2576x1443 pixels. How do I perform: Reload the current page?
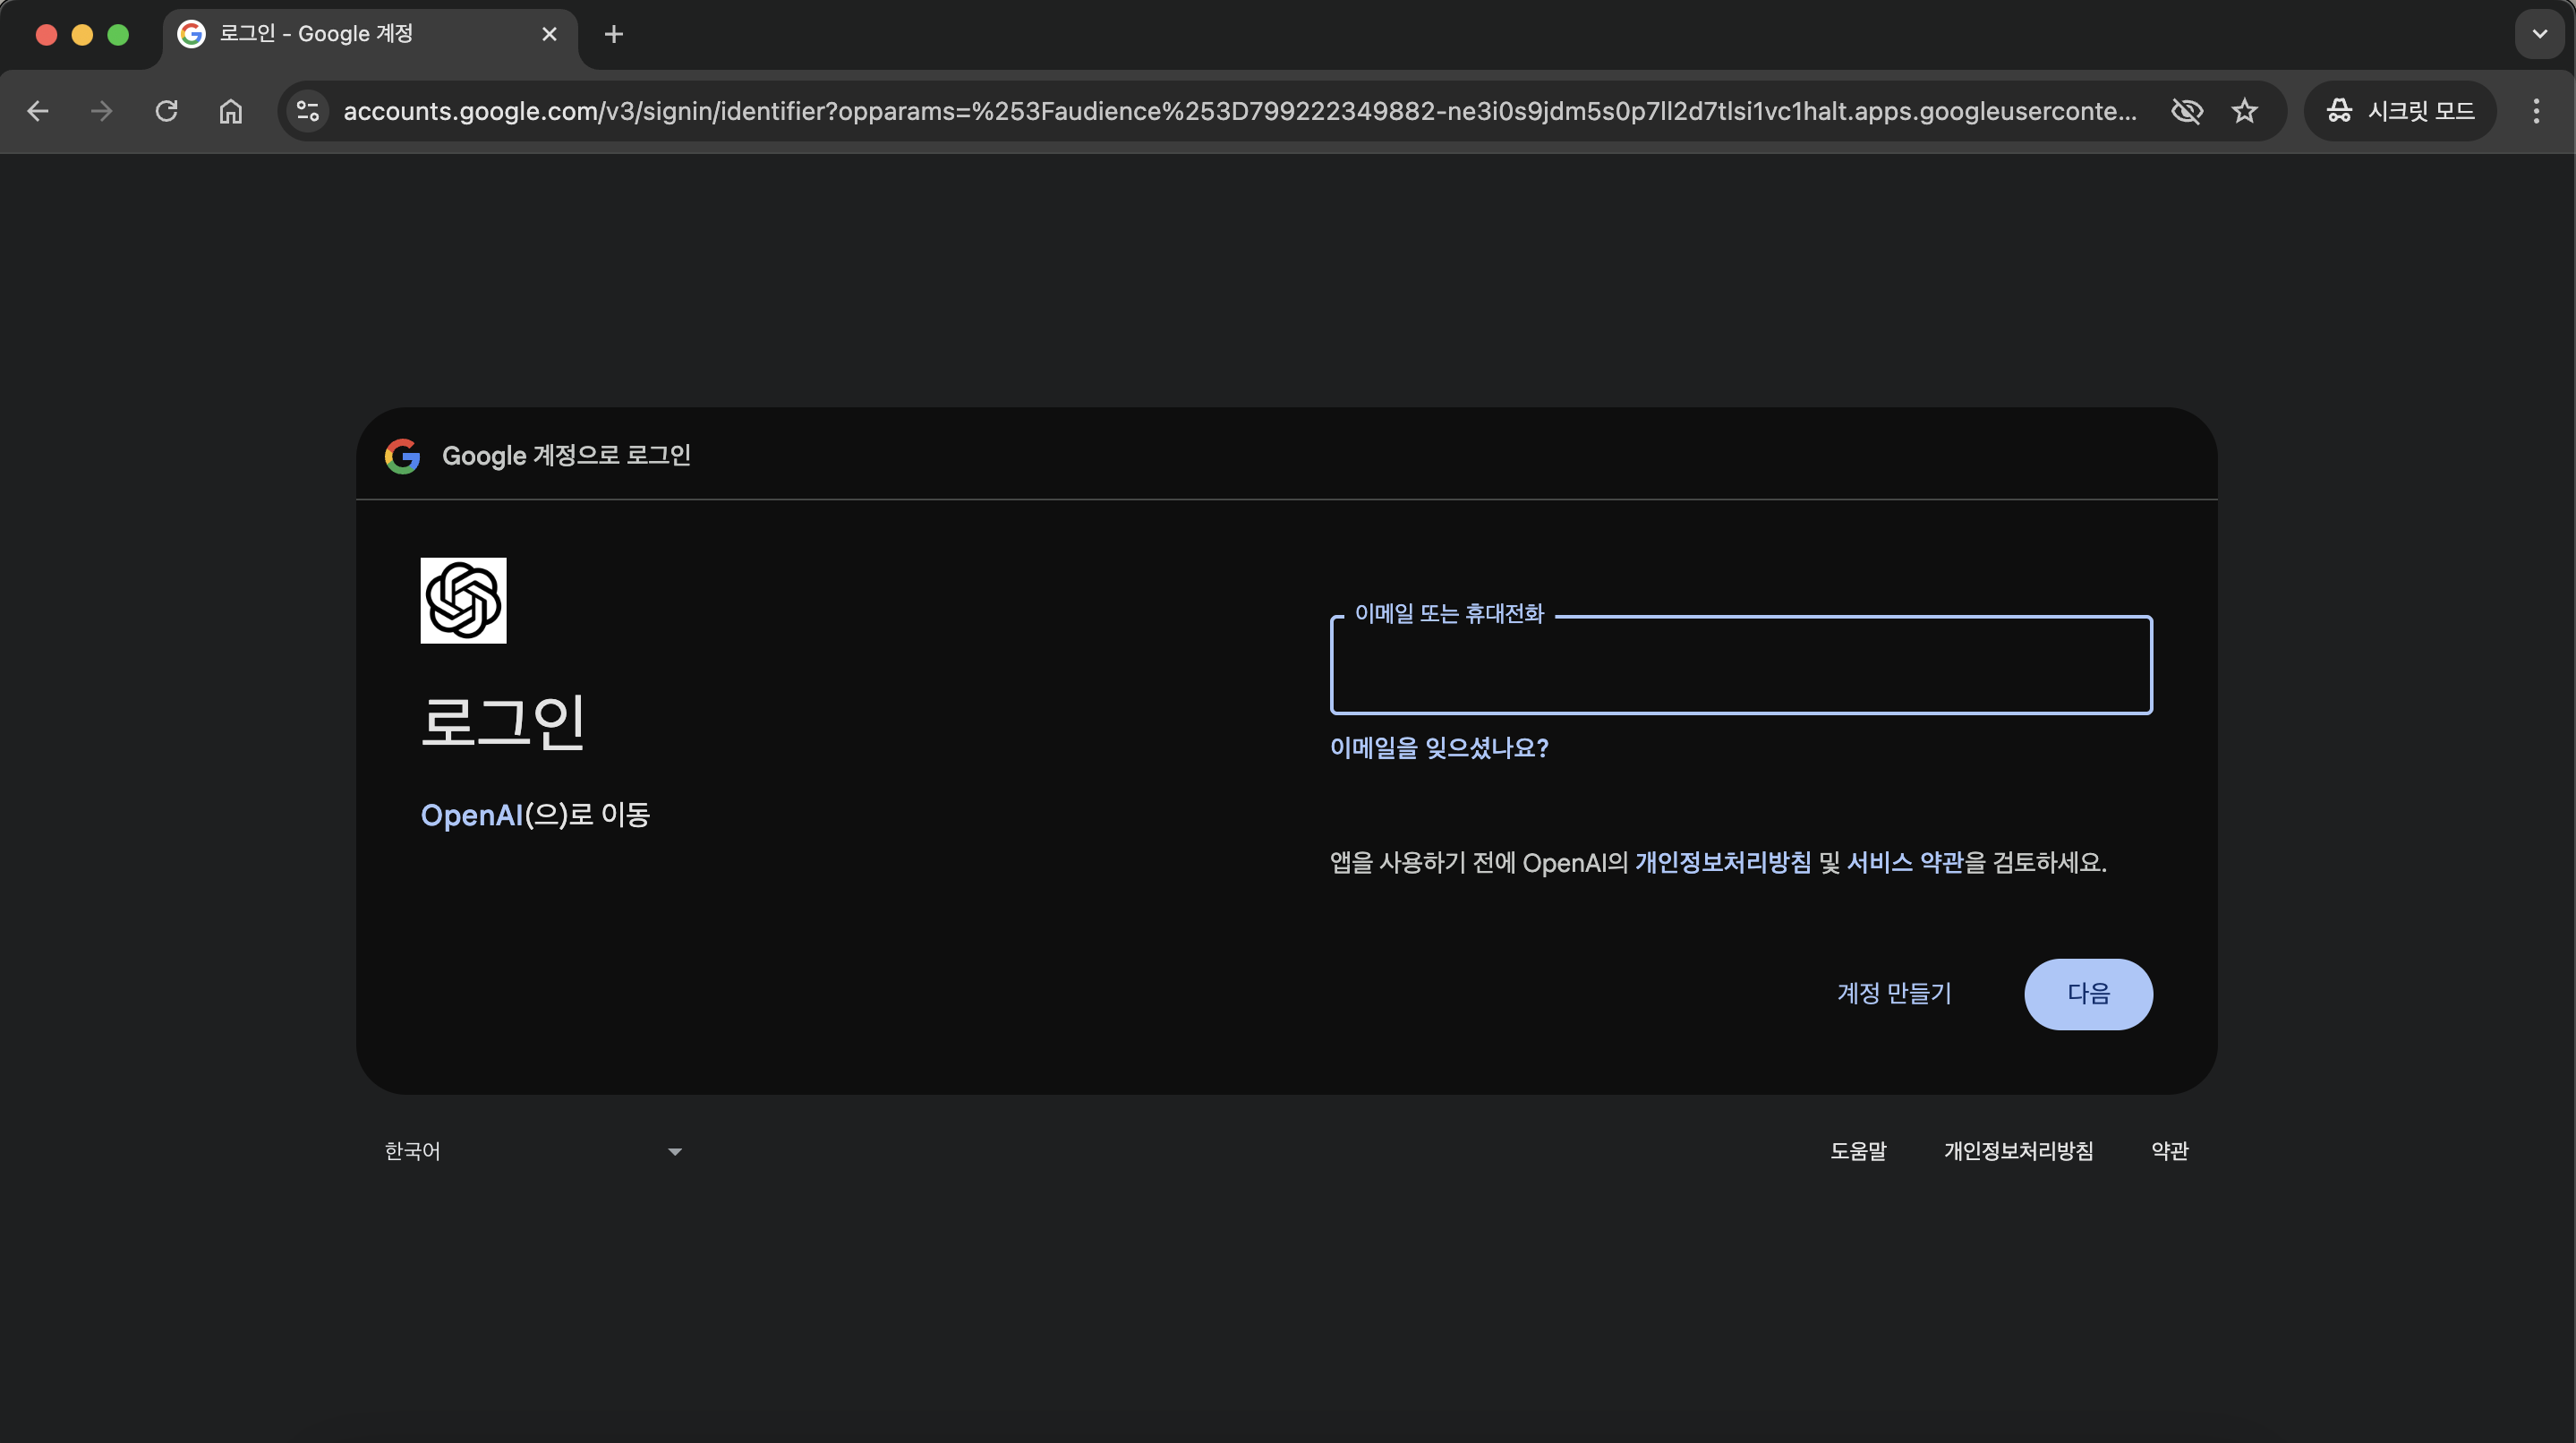tap(167, 111)
